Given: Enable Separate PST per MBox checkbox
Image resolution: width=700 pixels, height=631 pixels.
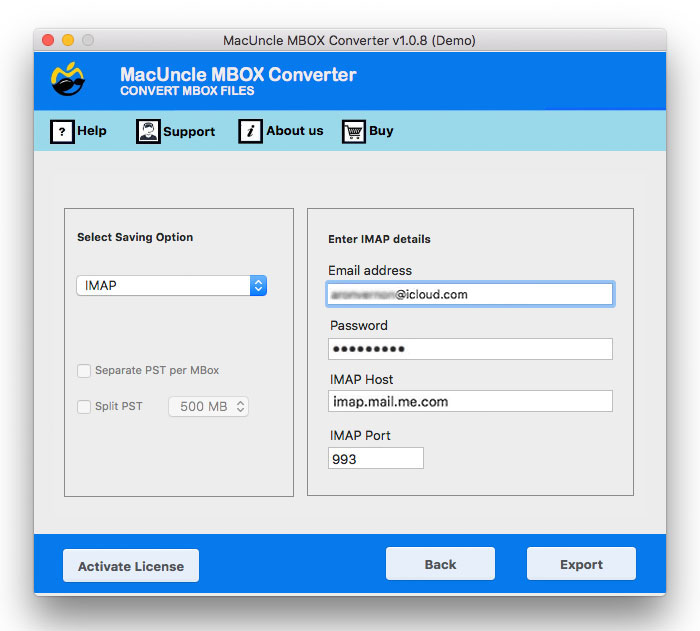Looking at the screenshot, I should pyautogui.click(x=84, y=371).
